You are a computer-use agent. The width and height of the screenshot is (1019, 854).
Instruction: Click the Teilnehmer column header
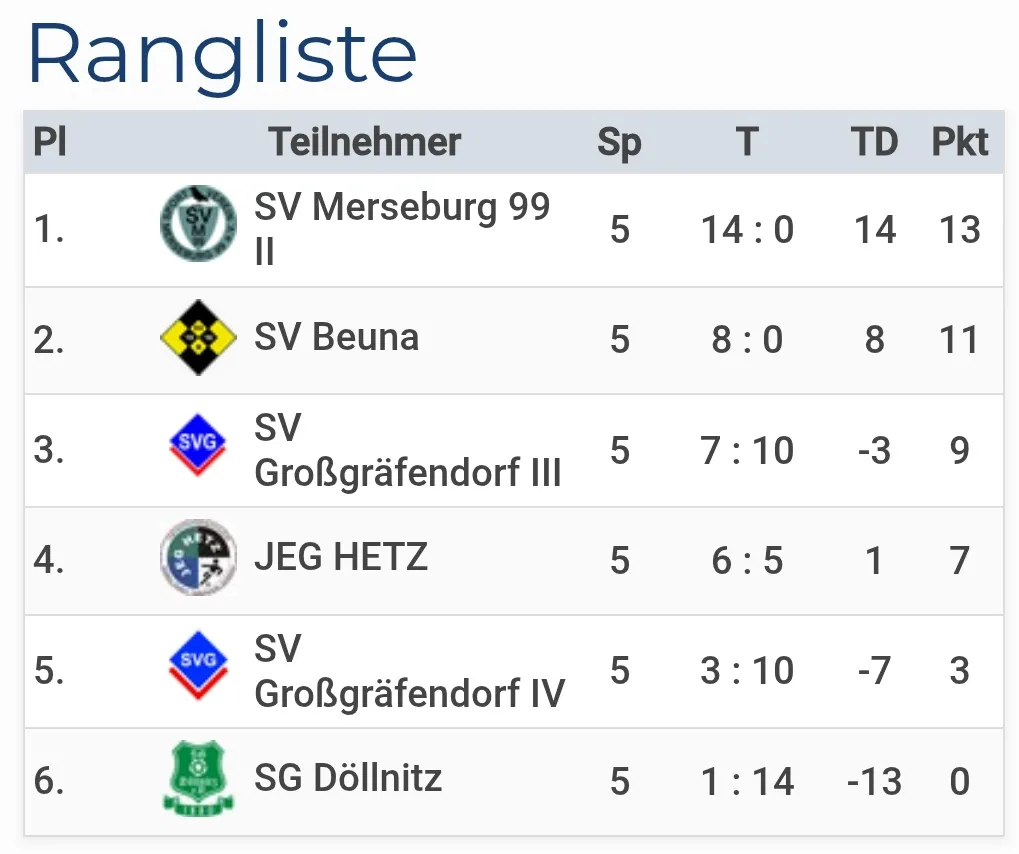point(365,143)
